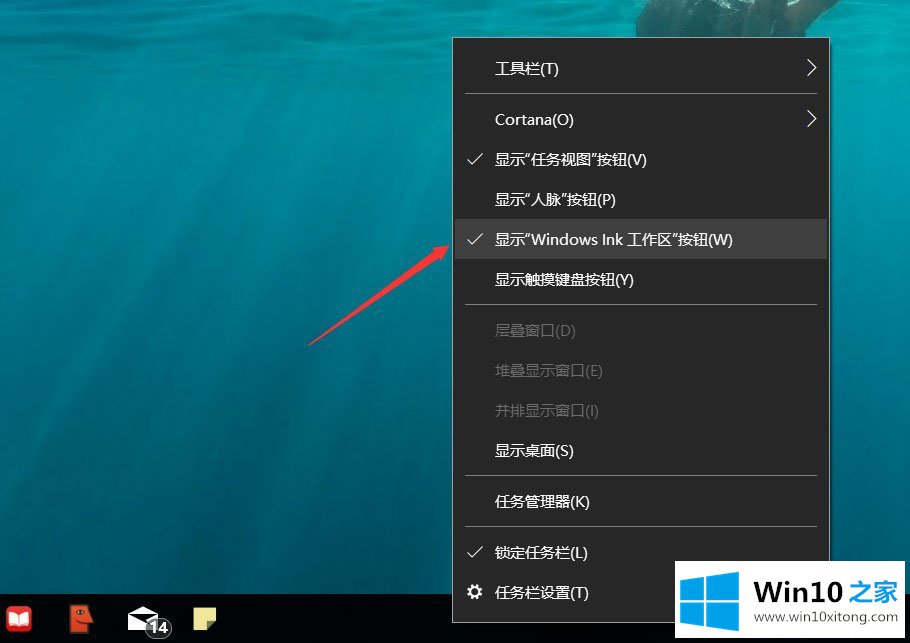910x643 pixels.
Task: Choose 堆叠显示窗口(E) menu entry
Action: (x=641, y=370)
